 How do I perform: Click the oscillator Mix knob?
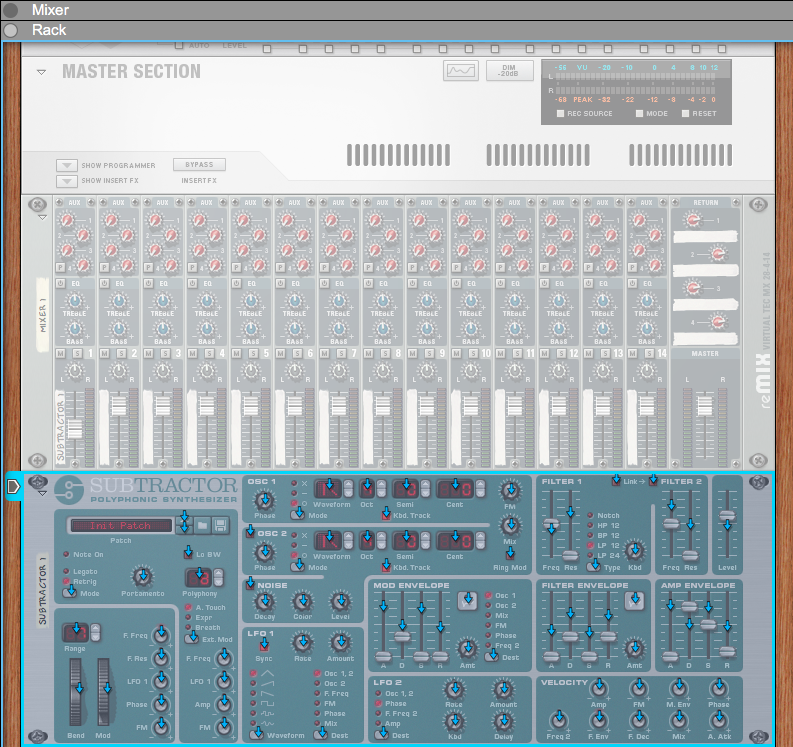pos(510,525)
